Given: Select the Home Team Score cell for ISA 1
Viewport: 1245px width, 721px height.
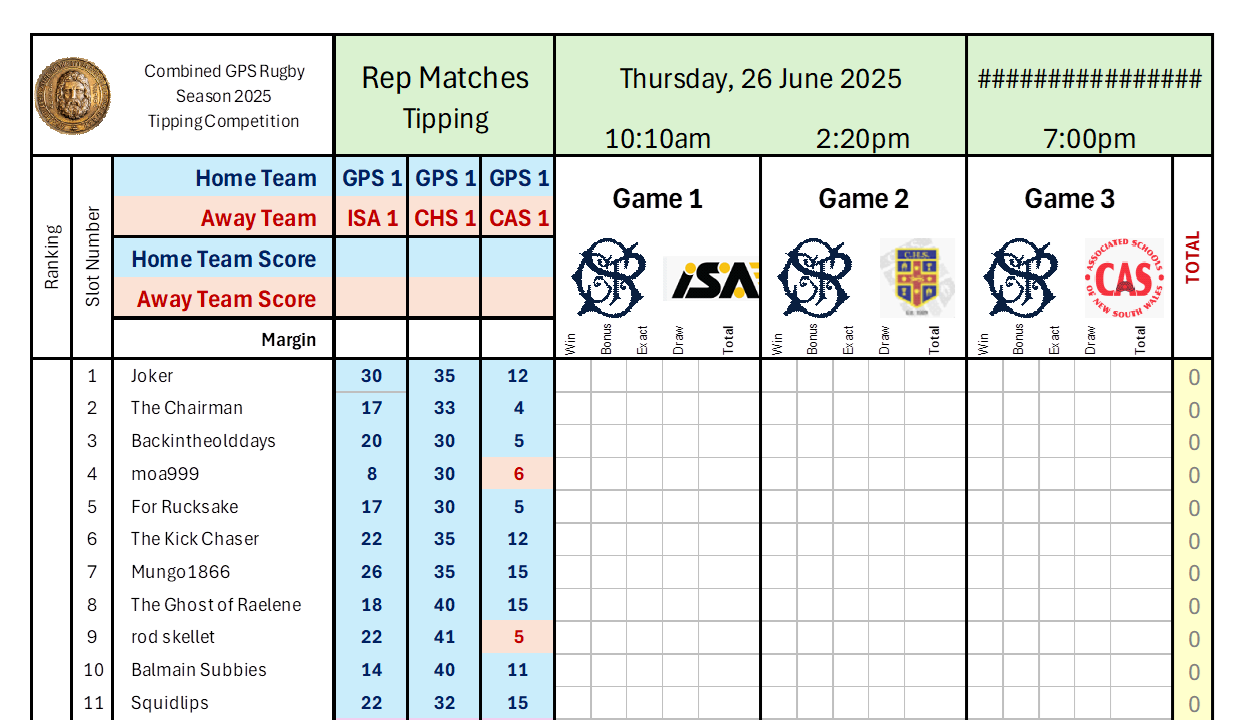Looking at the screenshot, I should click(371, 259).
